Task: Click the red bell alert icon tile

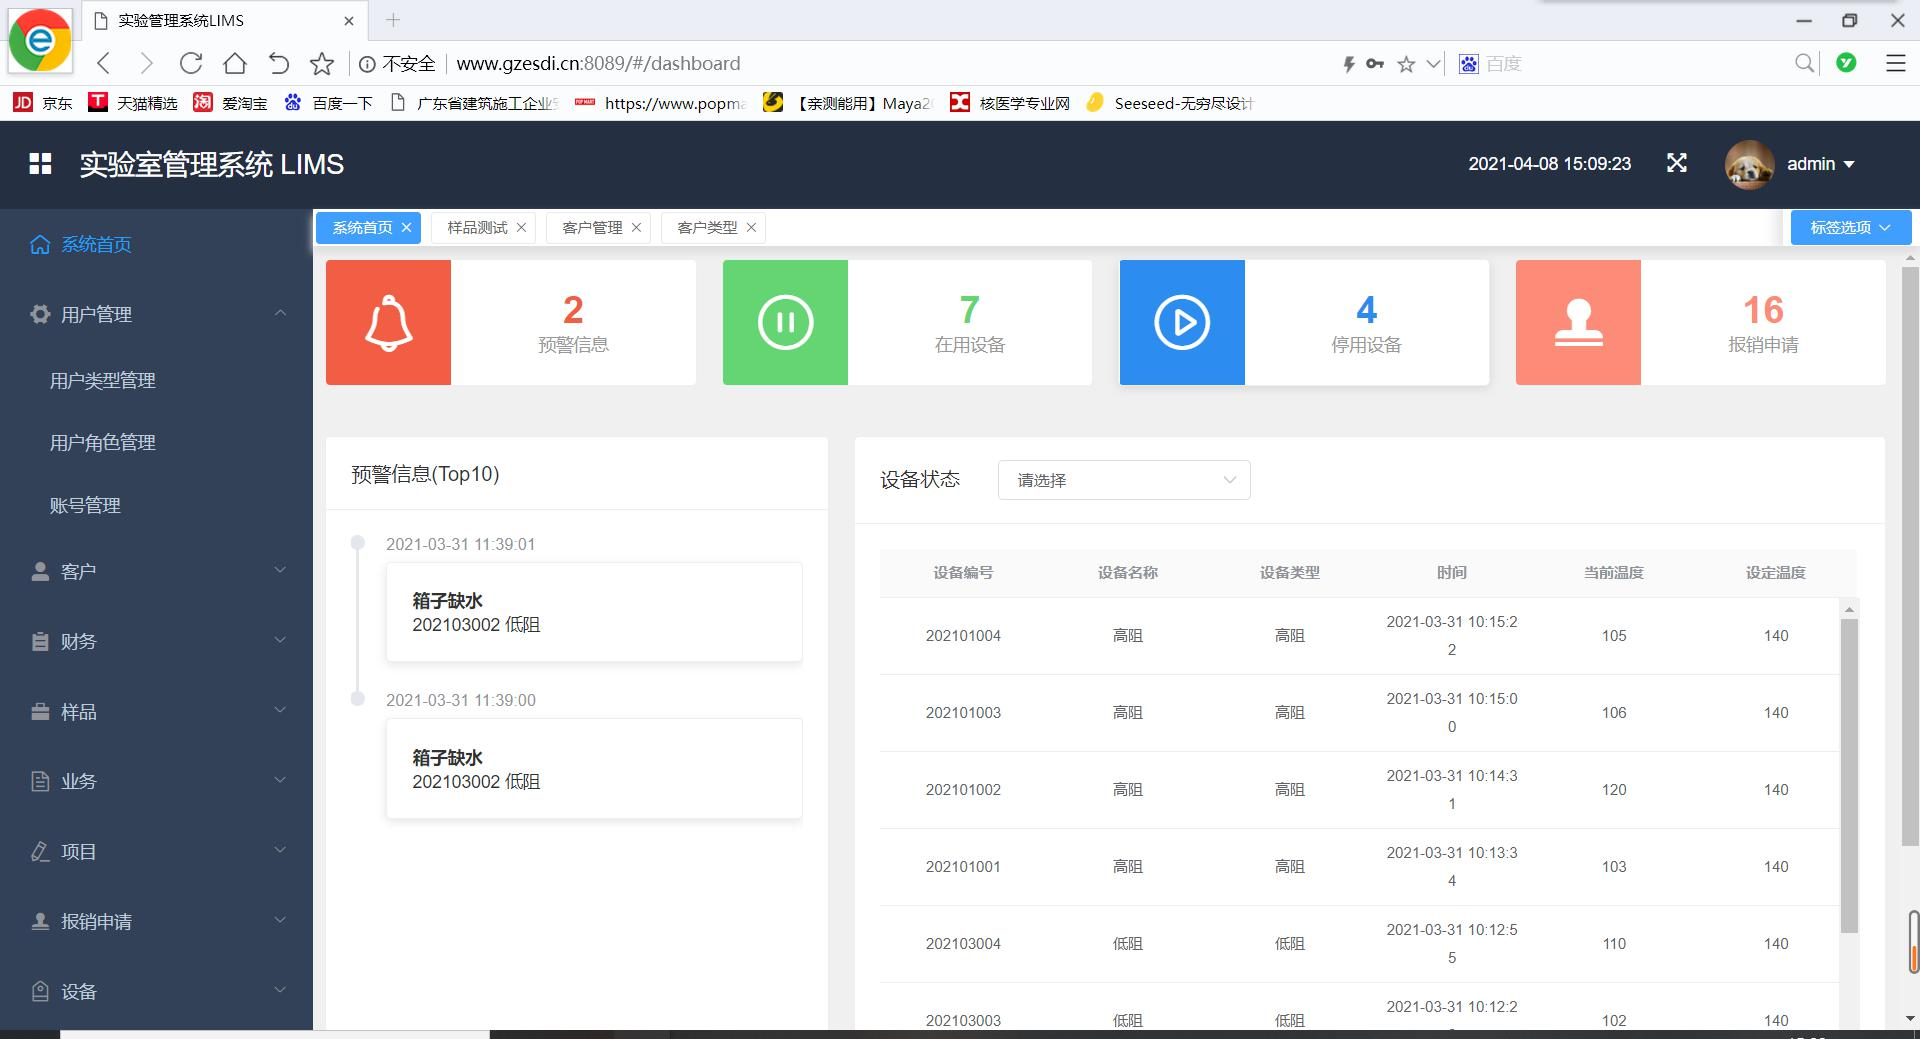Action: tap(388, 322)
